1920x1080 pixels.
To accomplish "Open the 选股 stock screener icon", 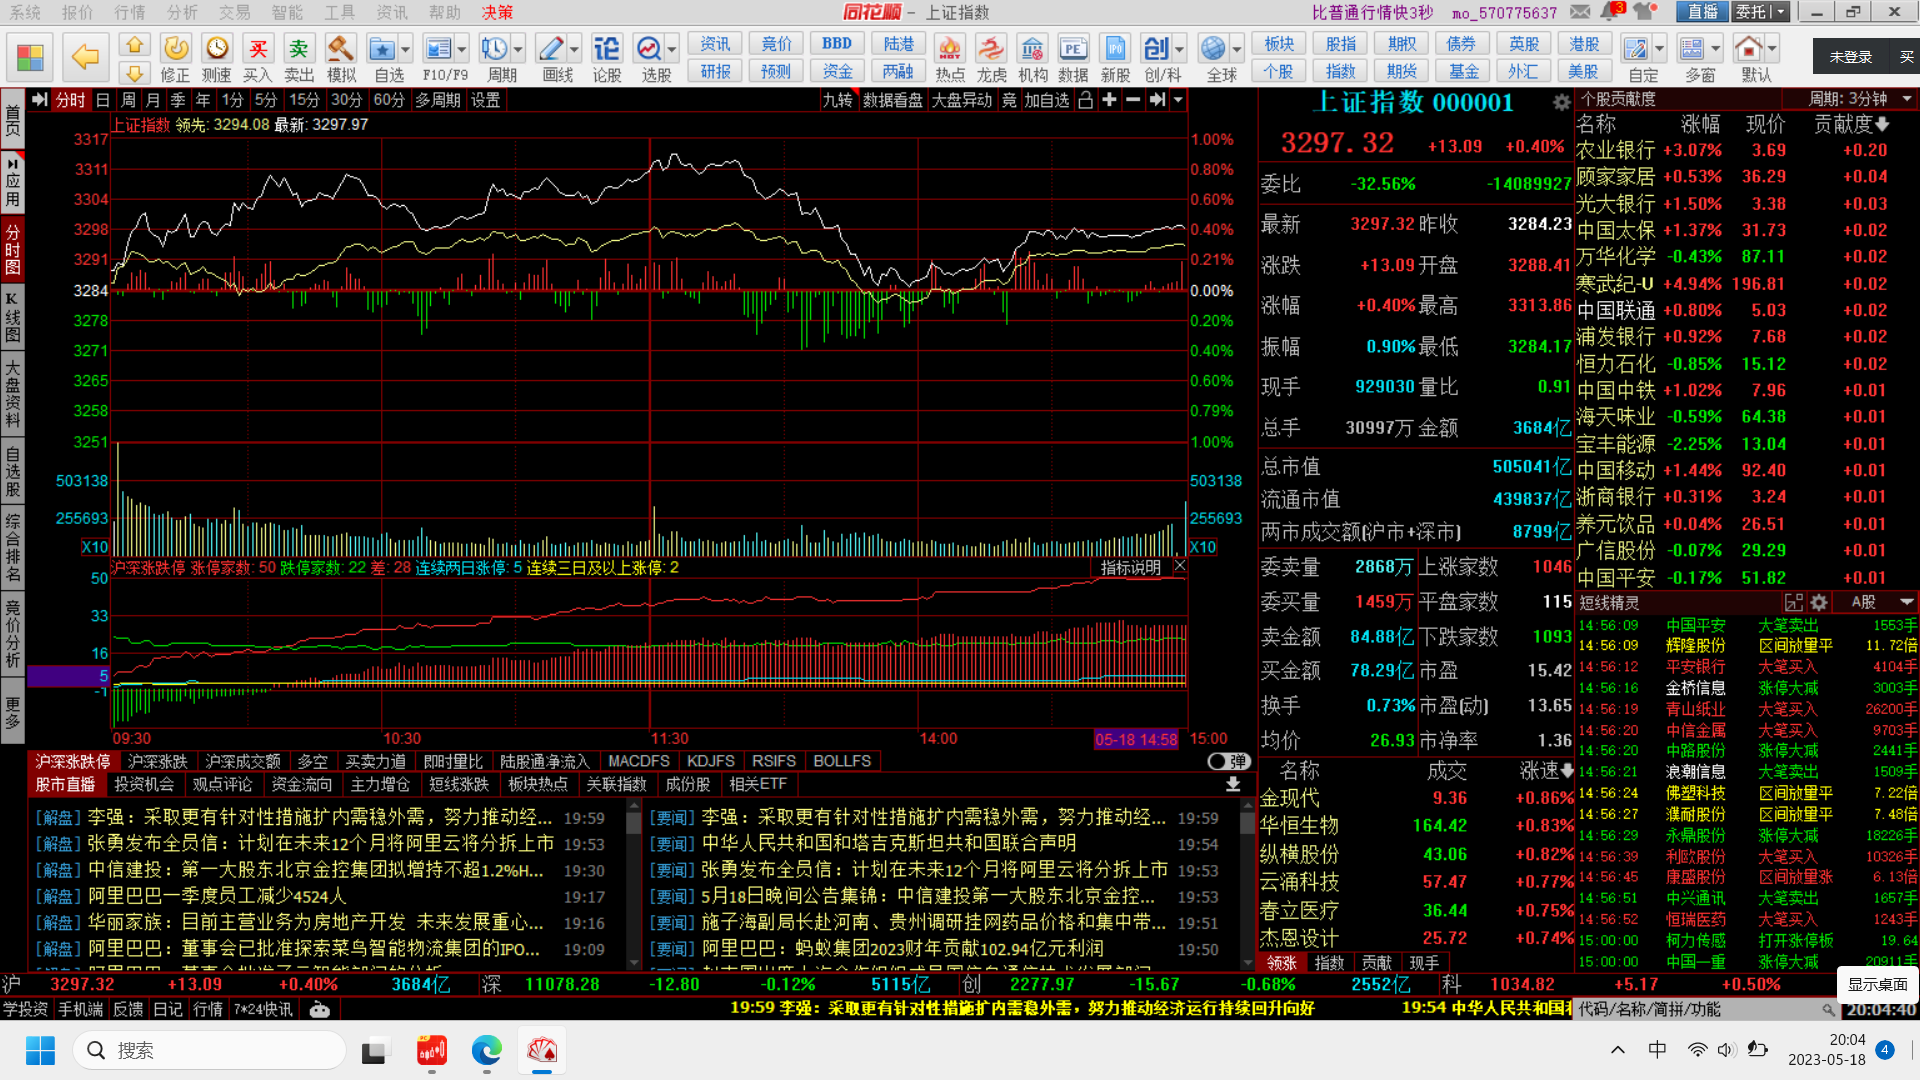I will click(649, 58).
